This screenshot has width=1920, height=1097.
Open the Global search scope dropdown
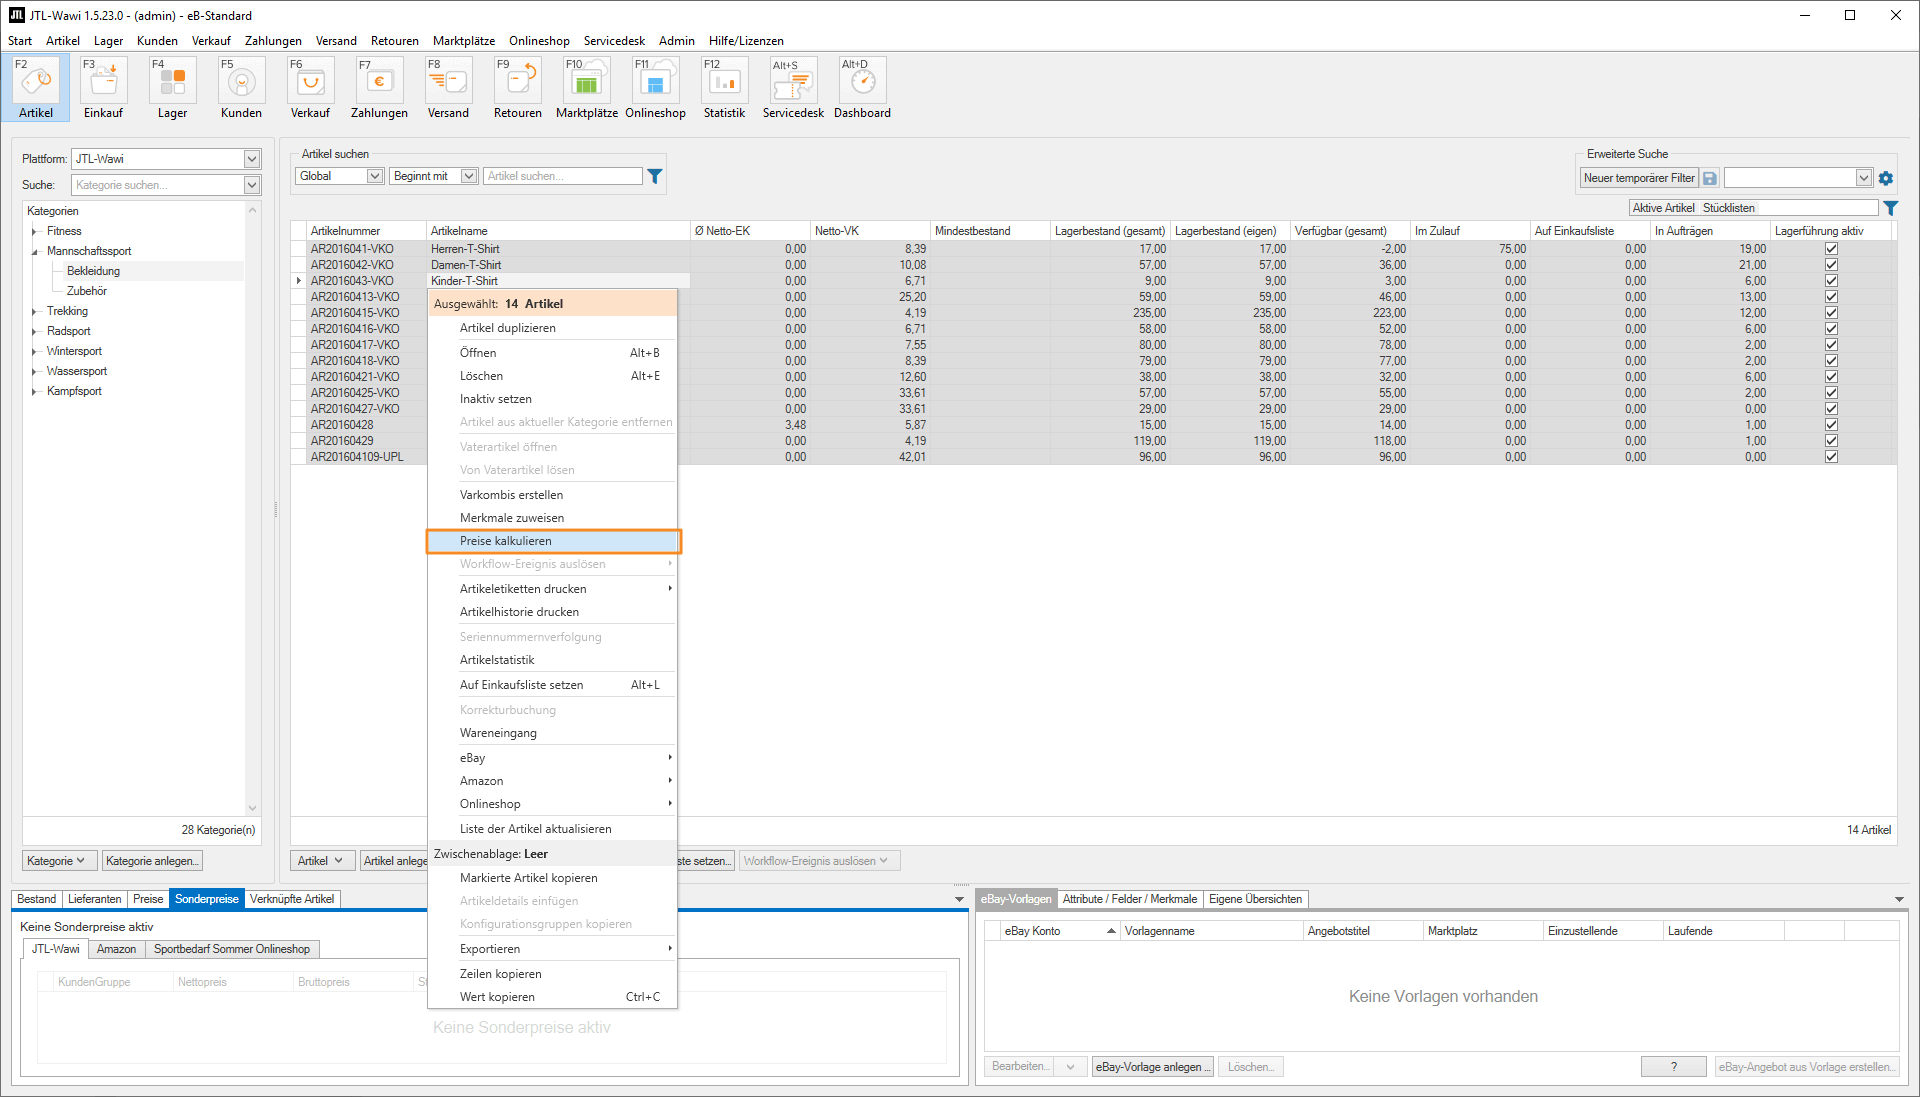click(375, 176)
